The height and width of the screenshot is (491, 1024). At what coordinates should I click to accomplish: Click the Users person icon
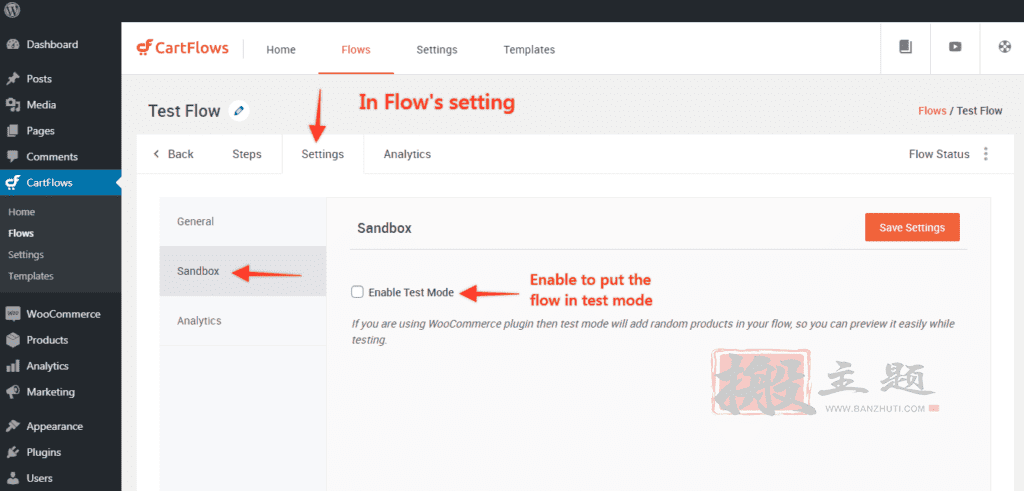tap(12, 479)
